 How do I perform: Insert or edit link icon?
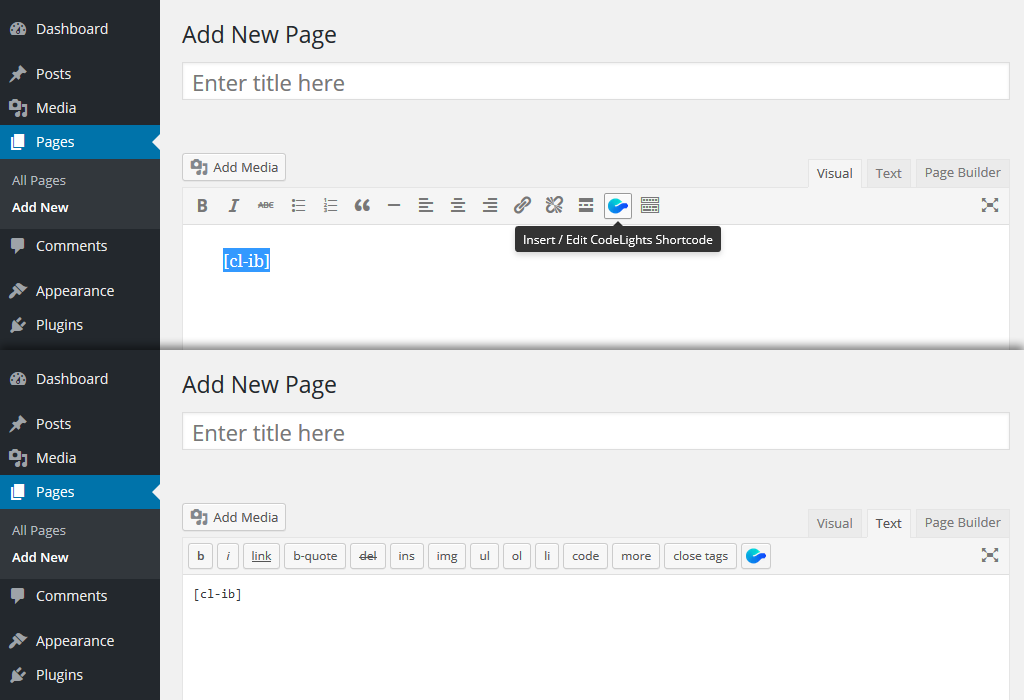pyautogui.click(x=522, y=206)
